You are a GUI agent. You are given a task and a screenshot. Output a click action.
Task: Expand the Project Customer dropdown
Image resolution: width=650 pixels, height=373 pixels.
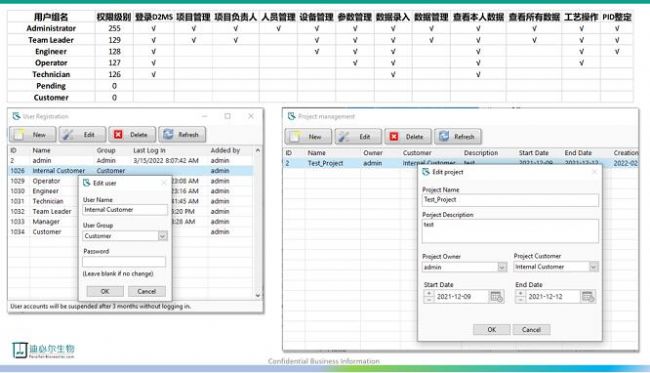pyautogui.click(x=594, y=267)
